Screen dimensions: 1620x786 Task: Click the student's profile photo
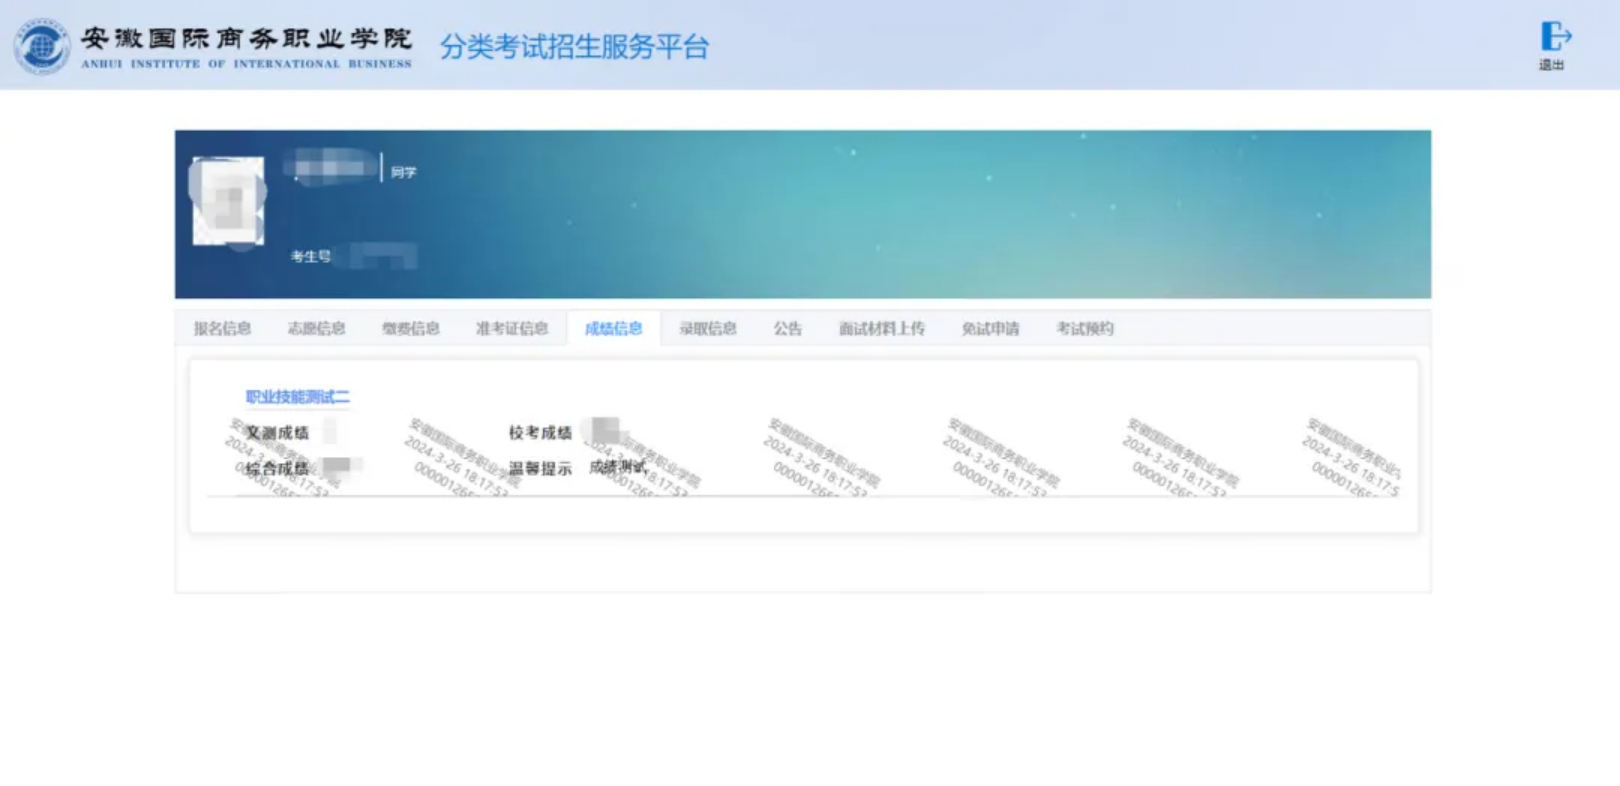point(228,201)
